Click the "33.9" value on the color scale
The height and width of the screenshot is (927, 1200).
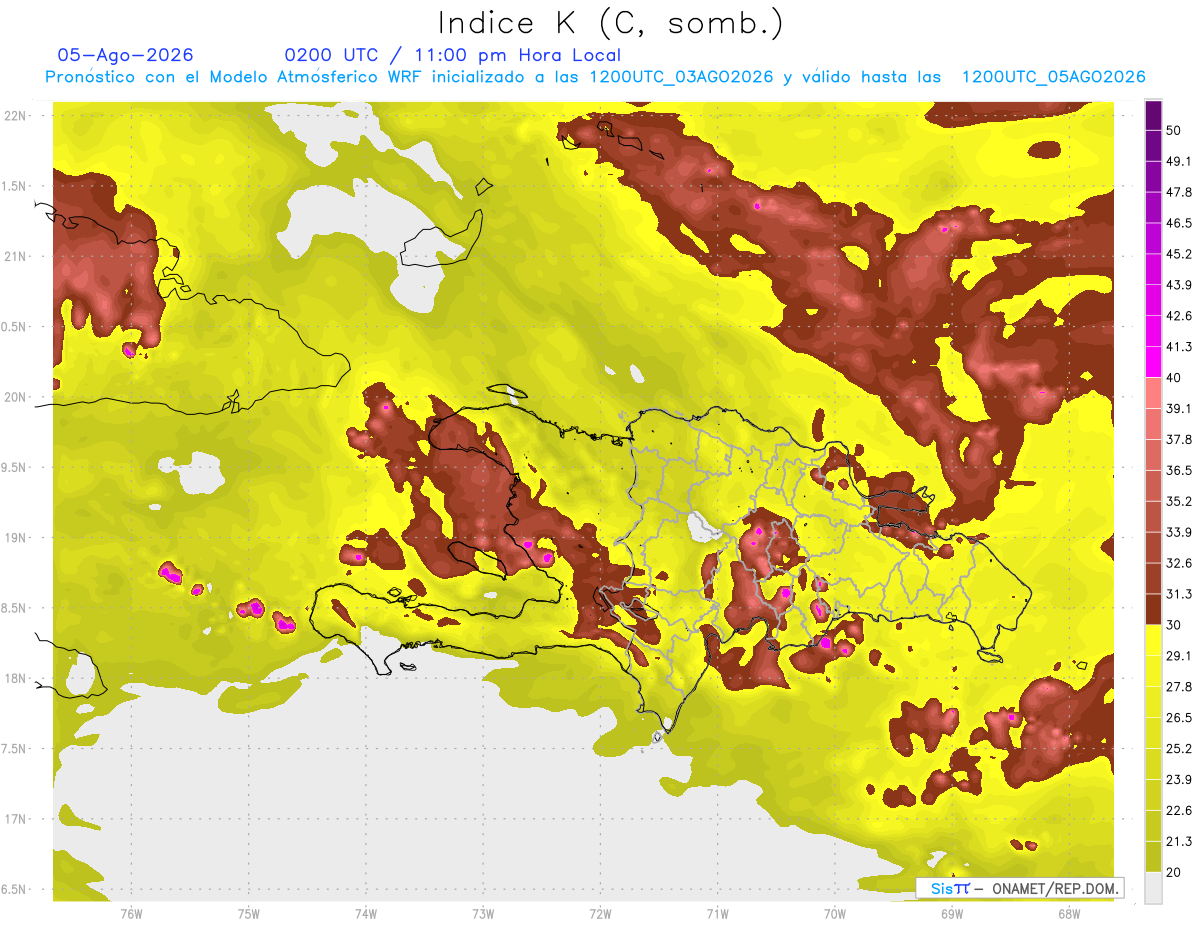(x=1178, y=532)
